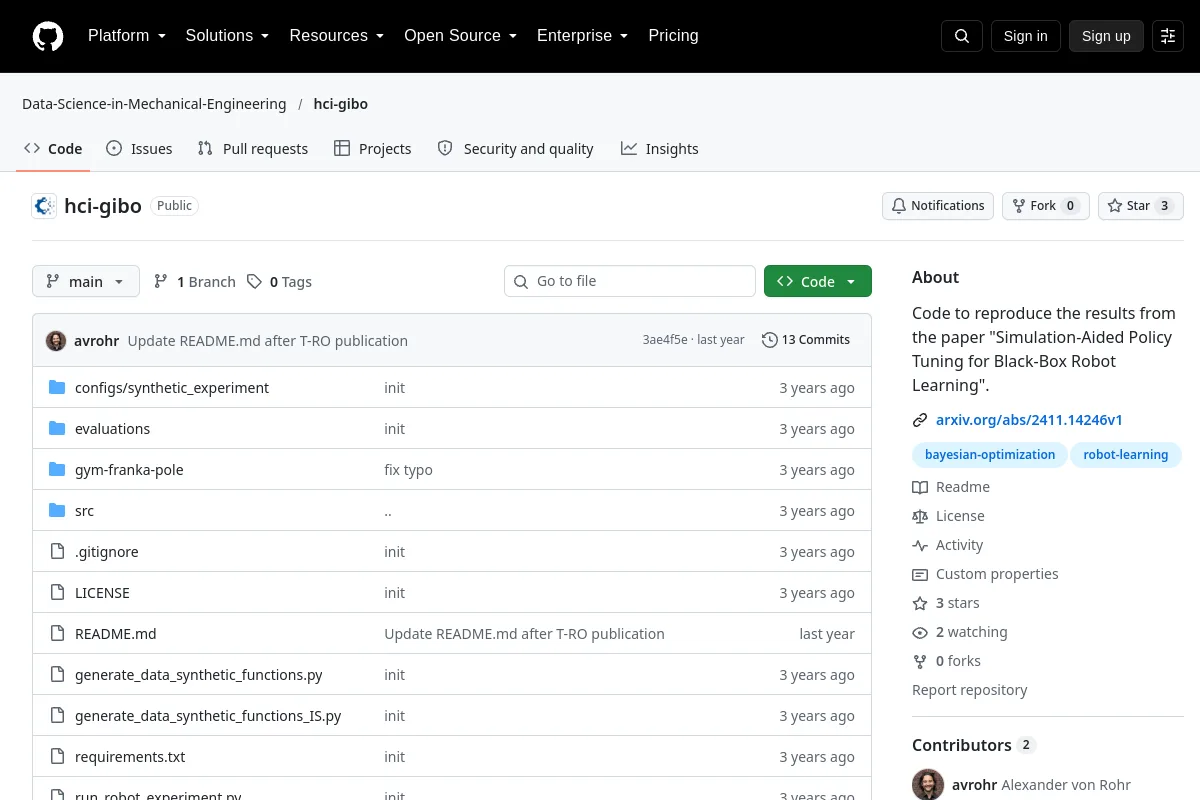Screen dimensions: 1200x800
Task: Open generate_data_synthetic_functions_IS.py file
Action: [x=208, y=716]
